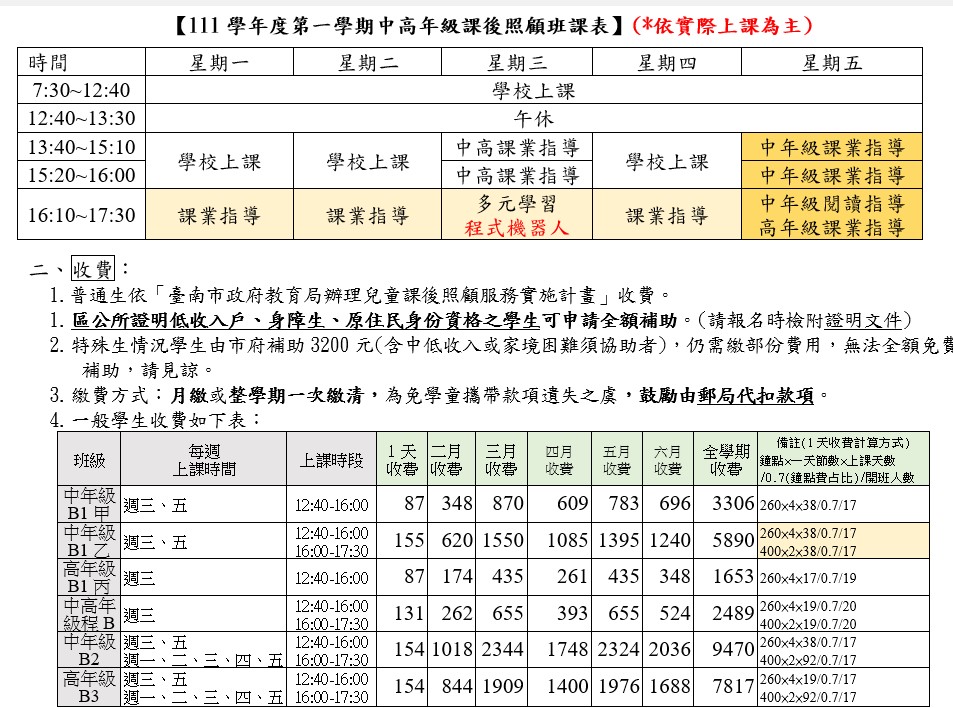Select the 三月收費 header cell
The image size is (953, 708).
pos(502,459)
